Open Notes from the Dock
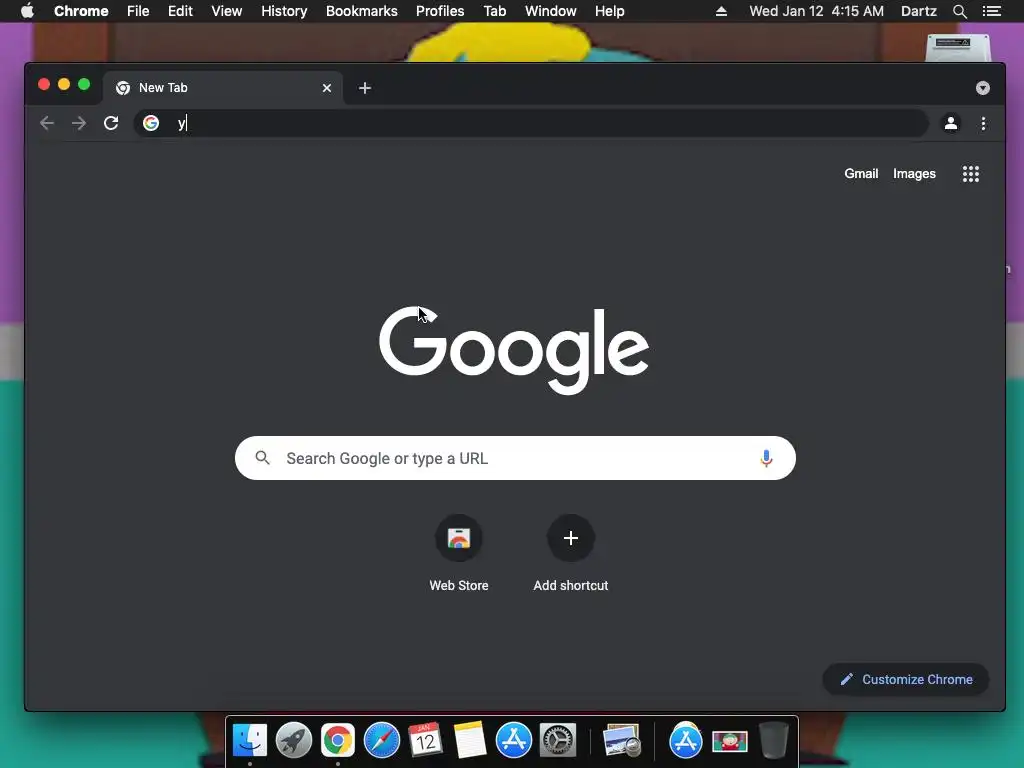This screenshot has width=1024, height=768. [470, 741]
